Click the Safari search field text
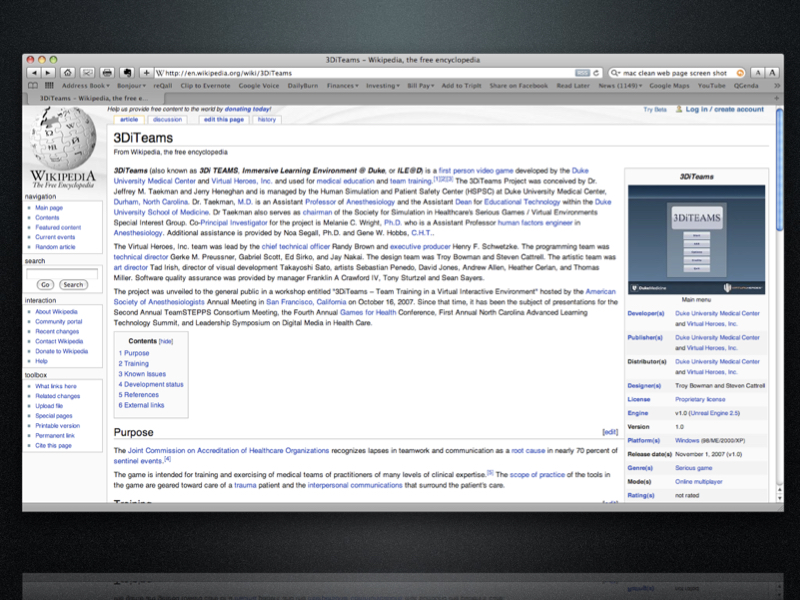Viewport: 800px width, 600px height. click(x=674, y=73)
